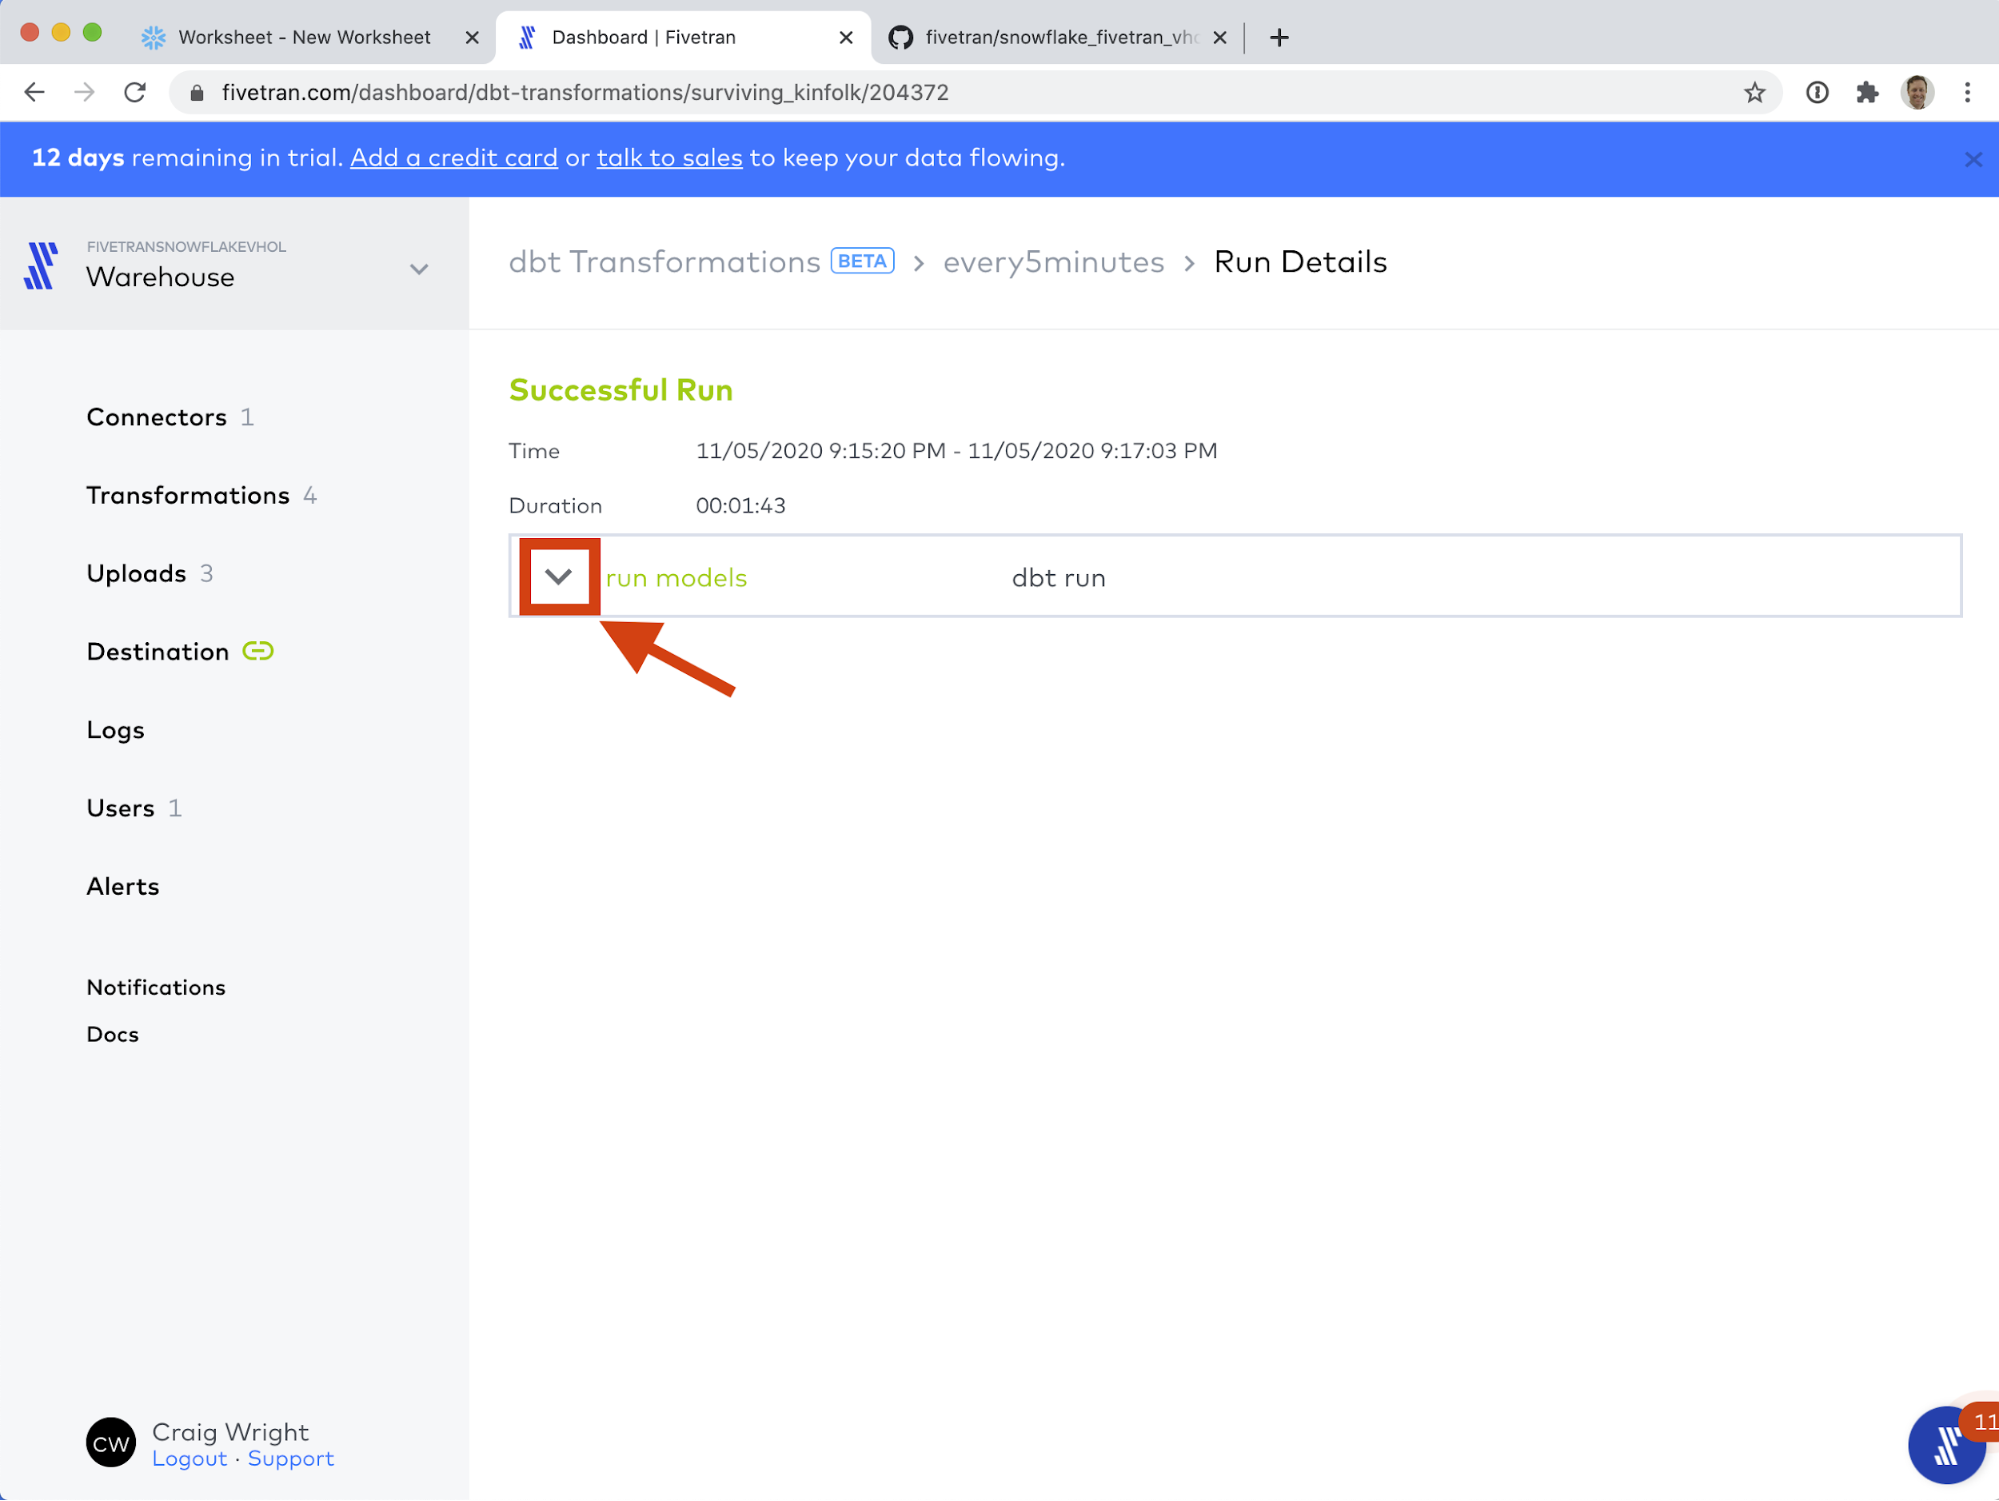1999x1501 pixels.
Task: Expand the run models step chevron
Action: pos(559,577)
